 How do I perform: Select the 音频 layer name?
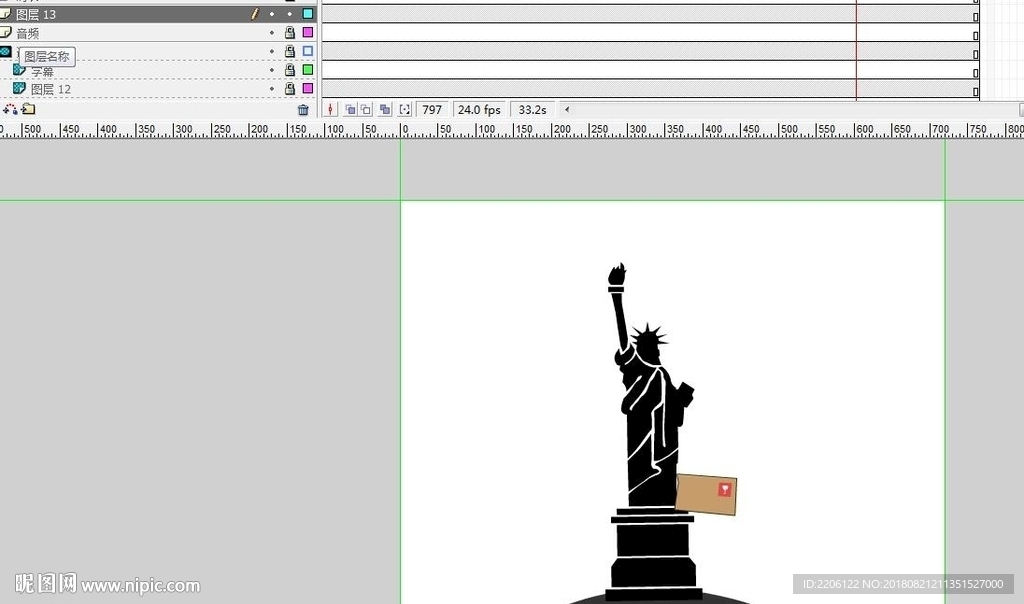(27, 33)
